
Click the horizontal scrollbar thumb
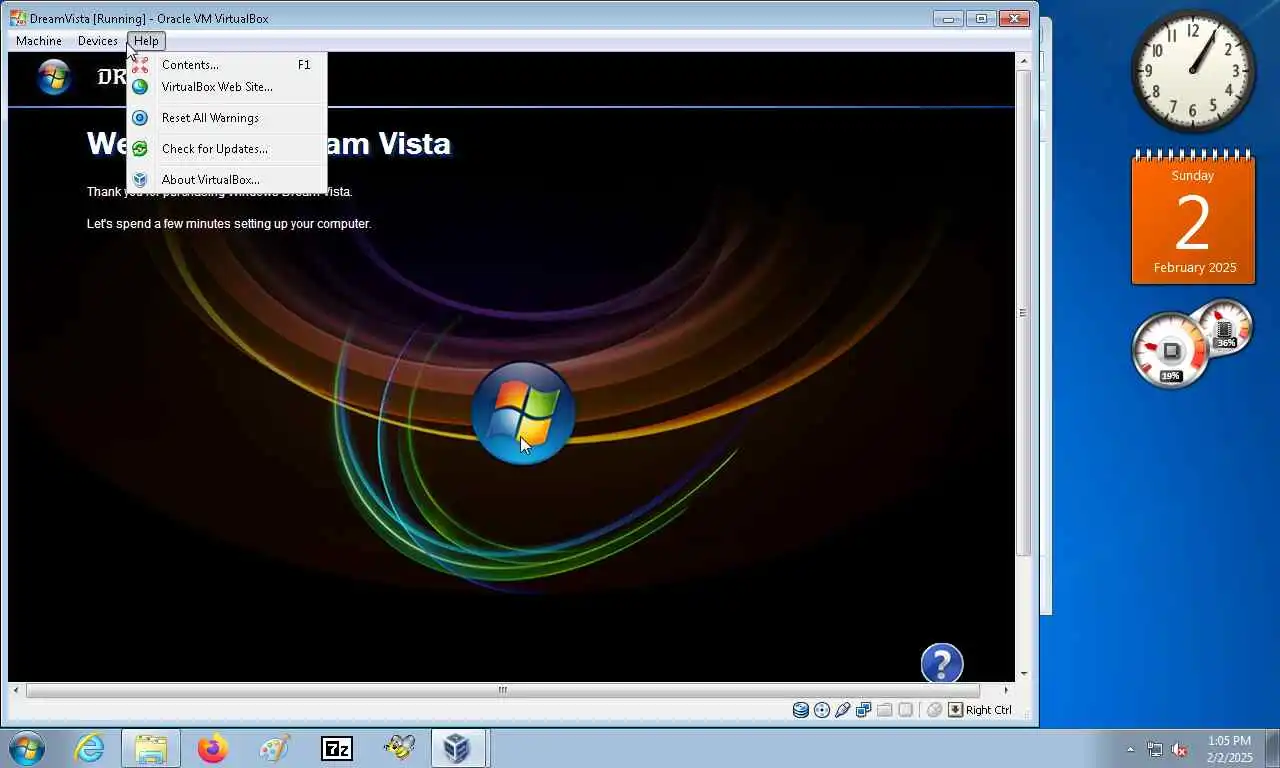[503, 690]
